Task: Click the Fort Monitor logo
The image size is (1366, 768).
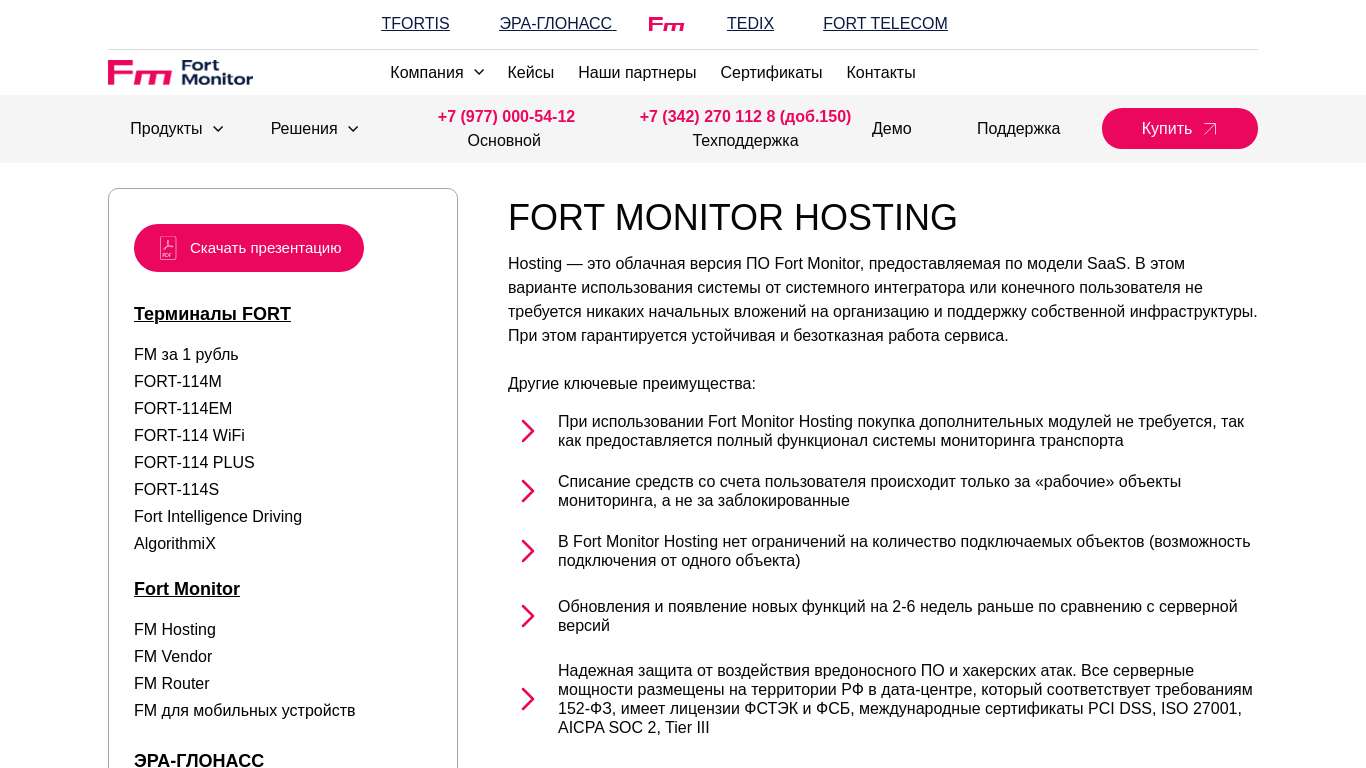Action: pos(180,72)
